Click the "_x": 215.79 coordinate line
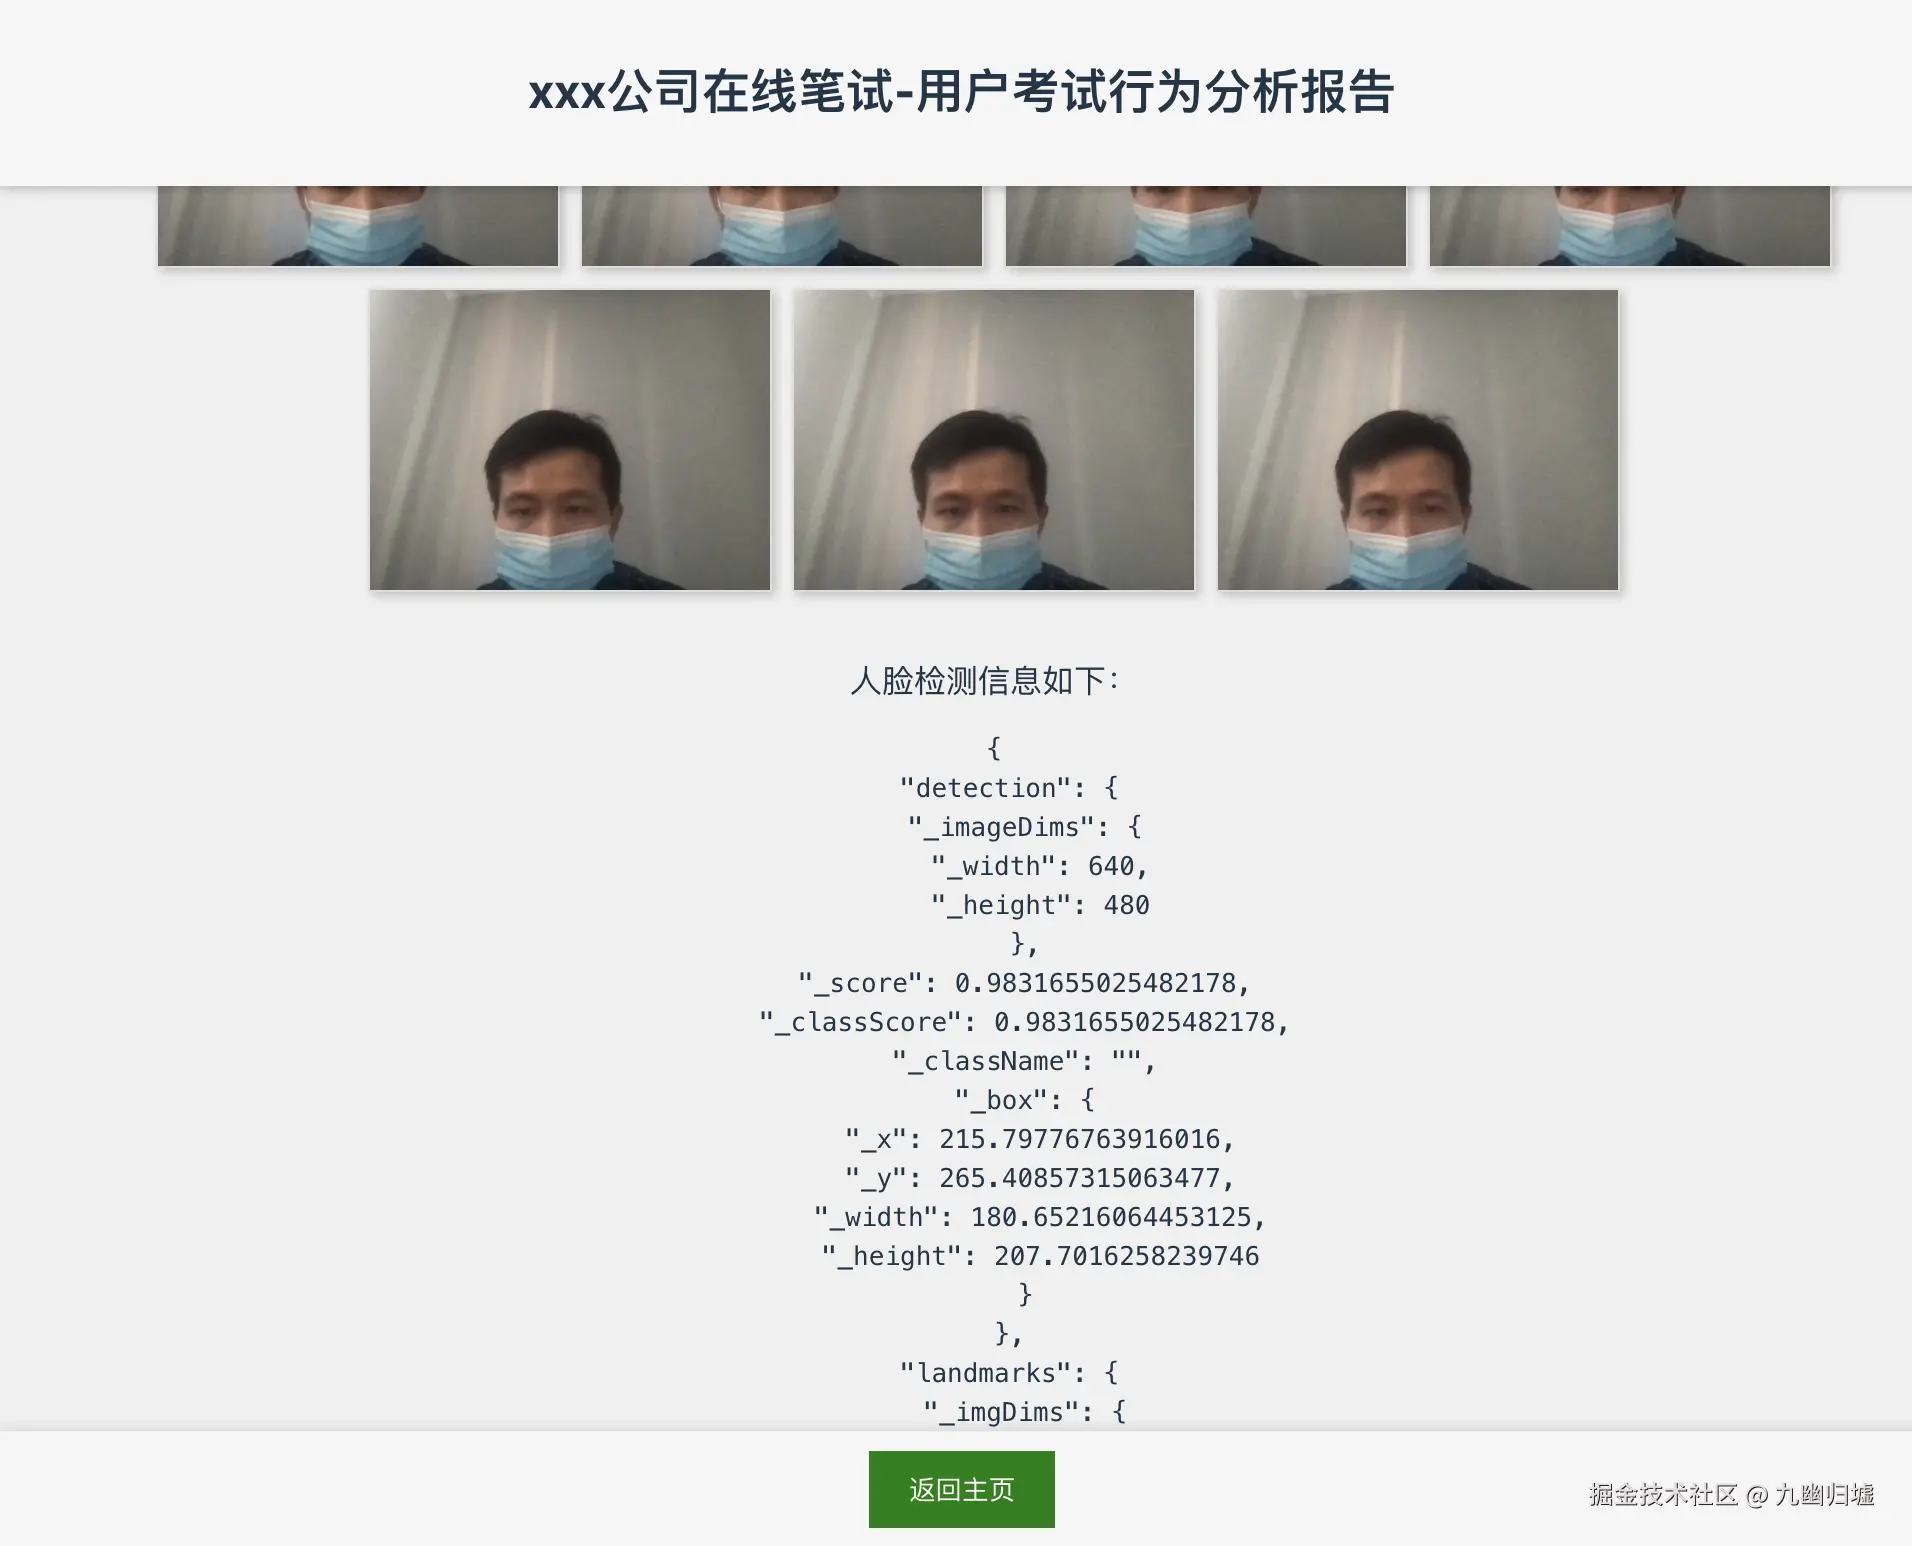The image size is (1912, 1546). tap(1040, 1139)
